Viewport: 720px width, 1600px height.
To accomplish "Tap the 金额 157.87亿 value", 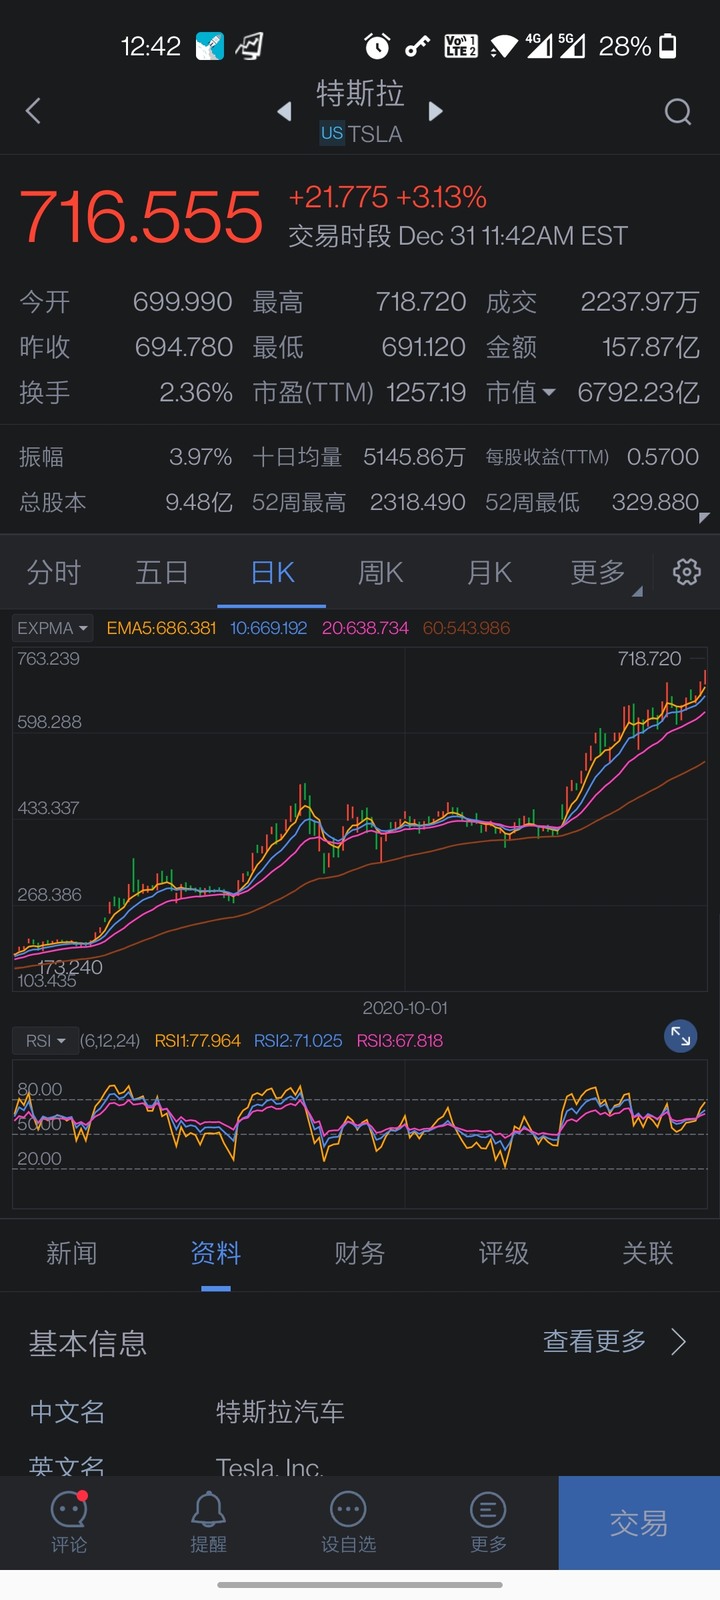I will click(x=651, y=347).
